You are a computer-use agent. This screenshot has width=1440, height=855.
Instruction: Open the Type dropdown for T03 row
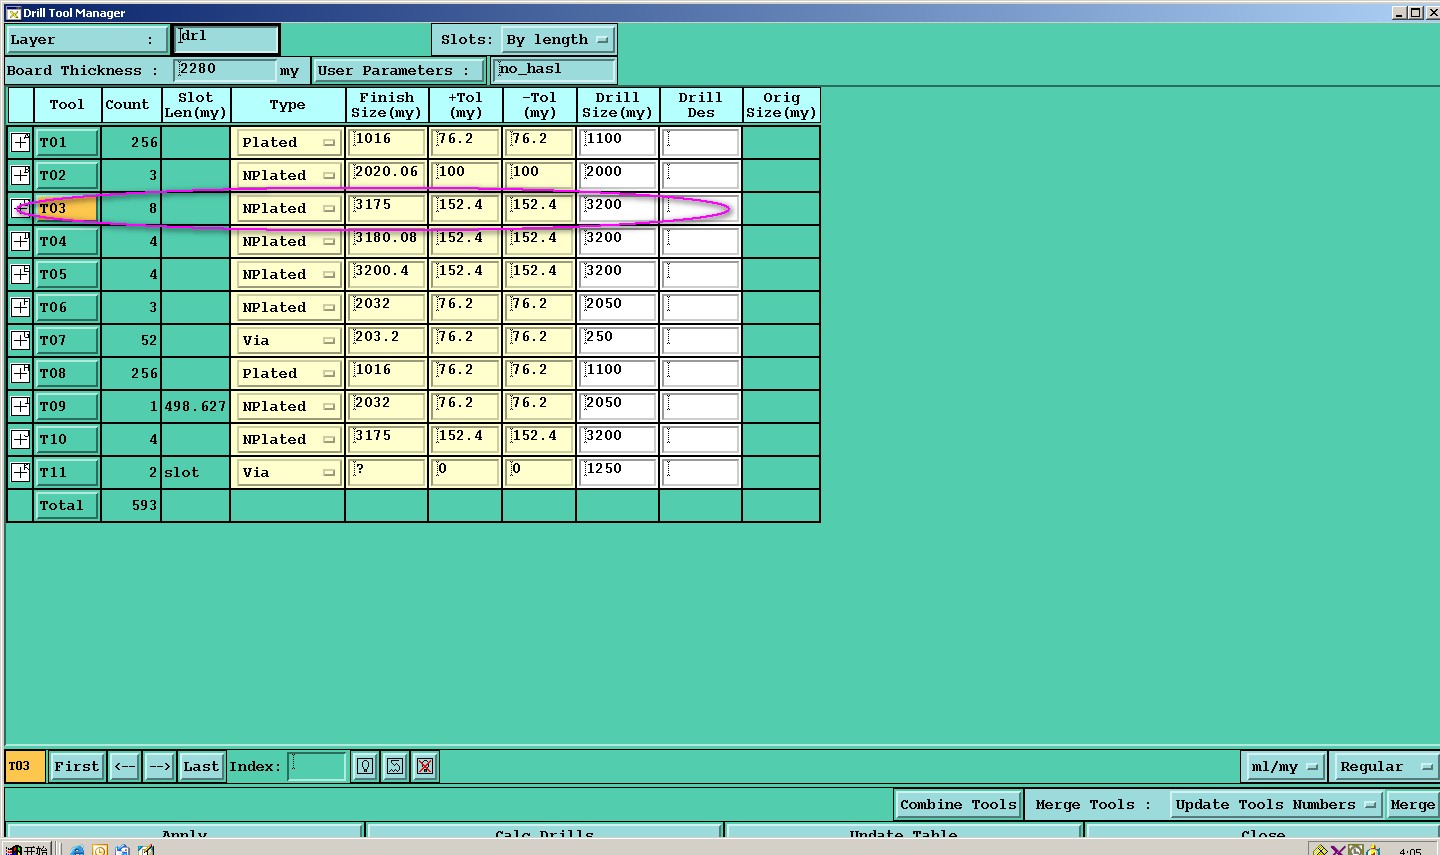[288, 208]
